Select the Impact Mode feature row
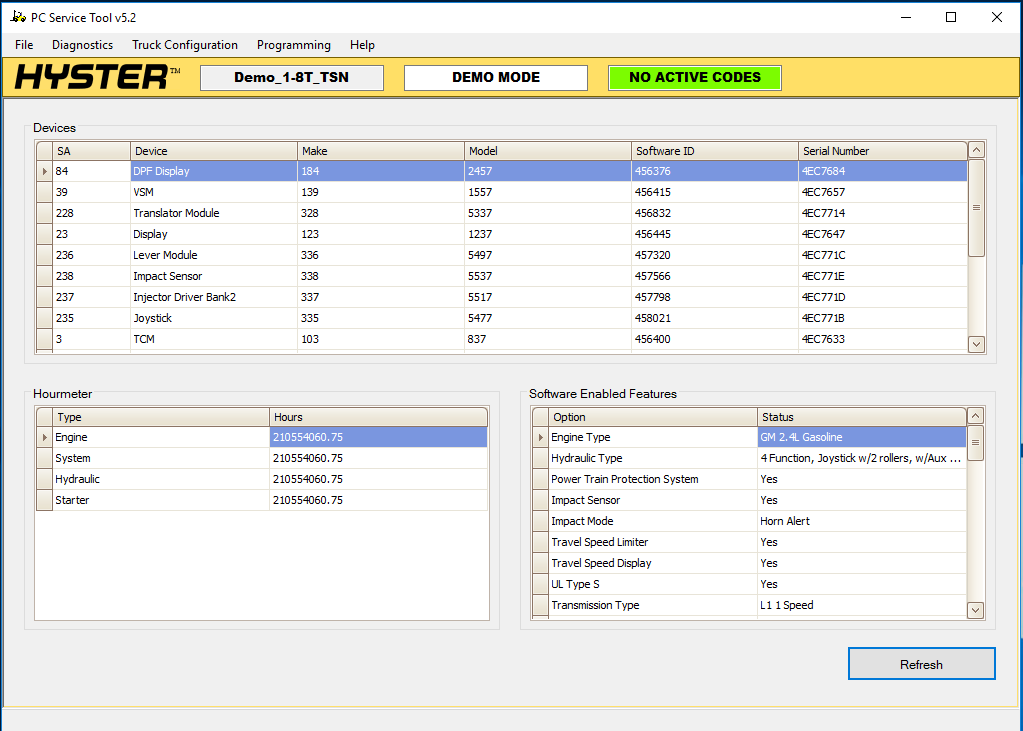1023x731 pixels. pos(650,520)
